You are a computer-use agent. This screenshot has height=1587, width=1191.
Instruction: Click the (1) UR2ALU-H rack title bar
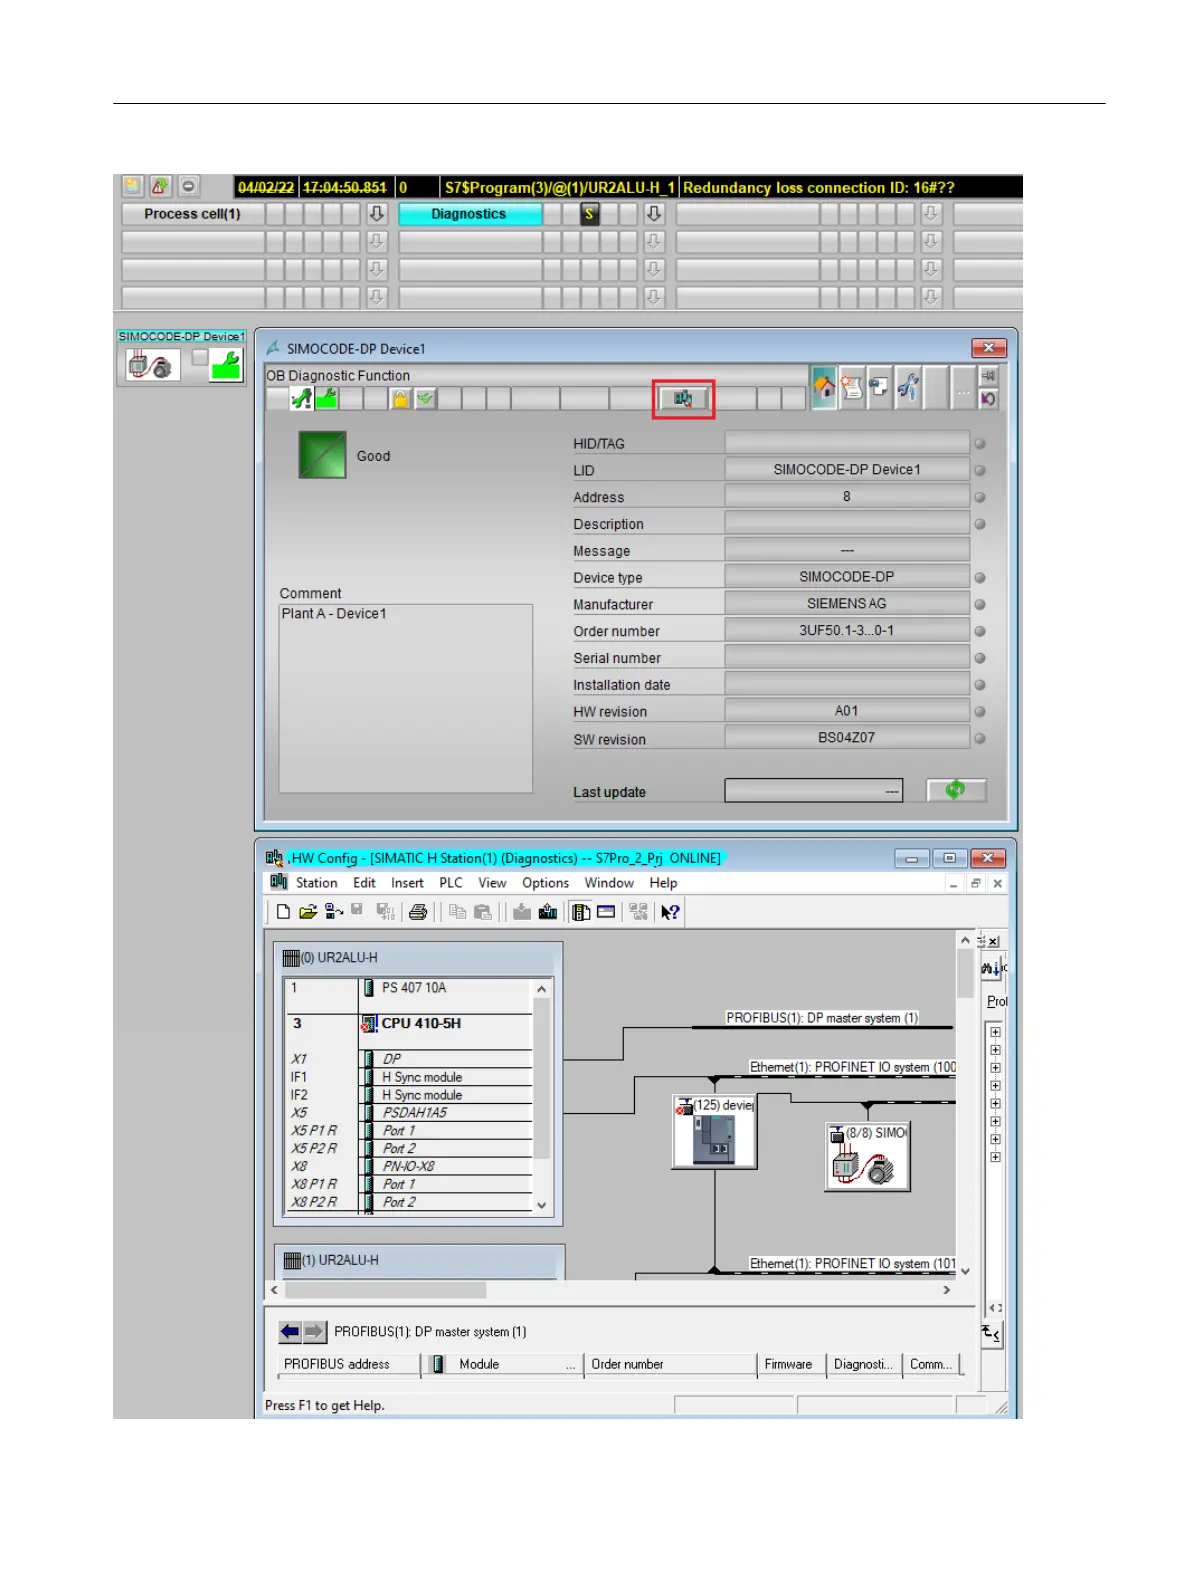(419, 1260)
